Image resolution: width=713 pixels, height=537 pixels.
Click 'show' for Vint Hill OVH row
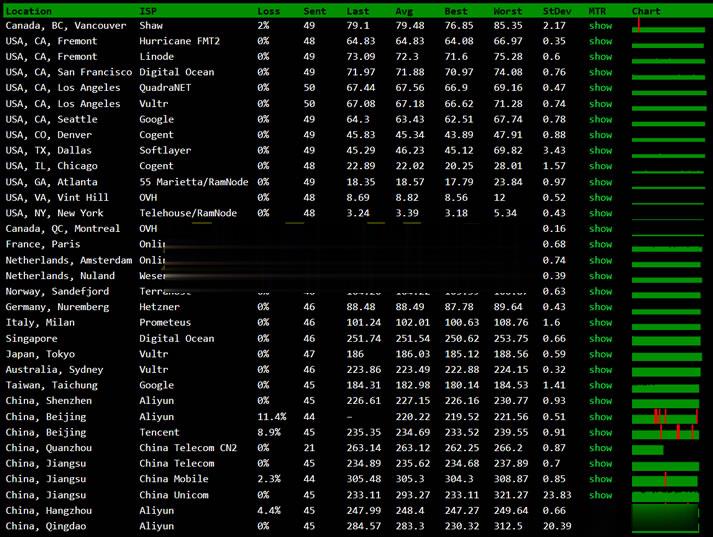click(600, 198)
